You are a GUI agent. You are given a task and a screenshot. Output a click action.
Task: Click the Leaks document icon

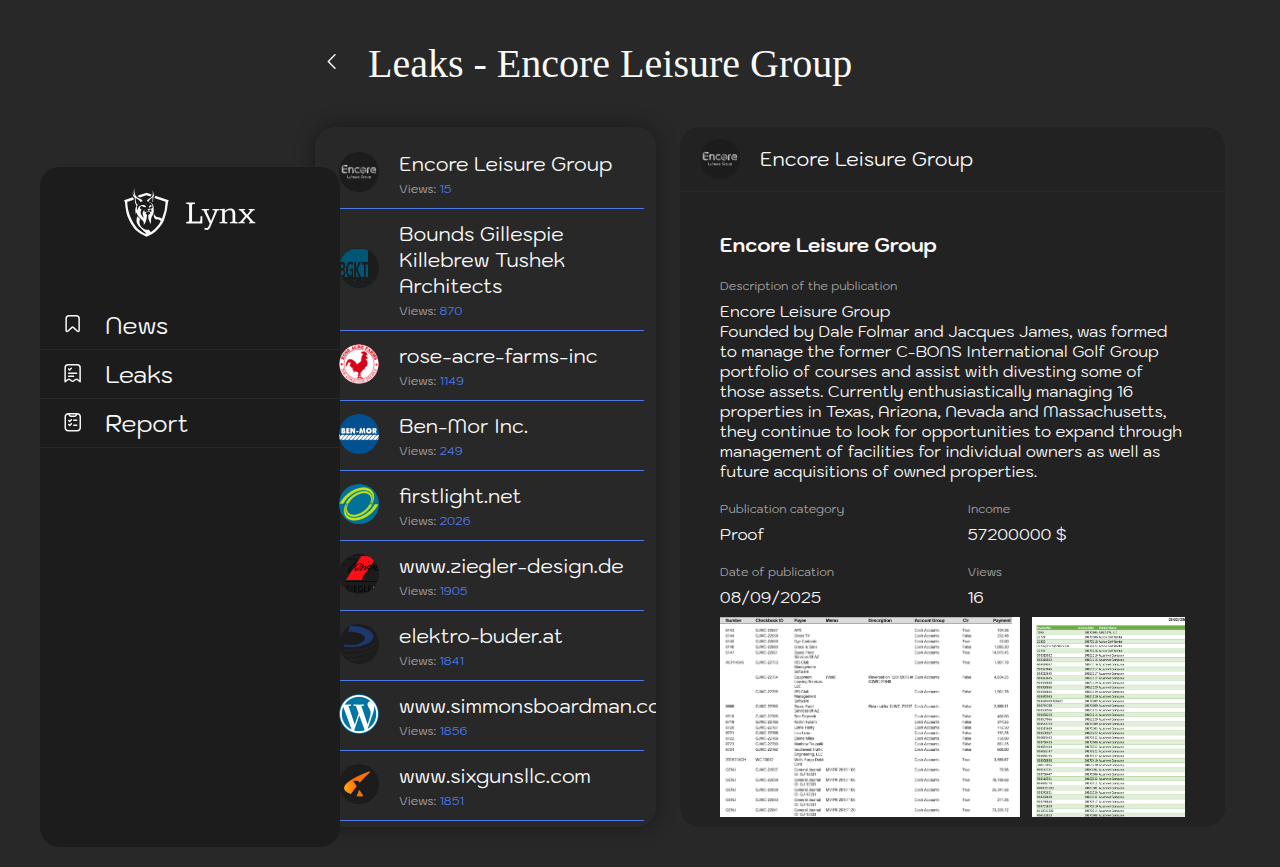point(72,373)
